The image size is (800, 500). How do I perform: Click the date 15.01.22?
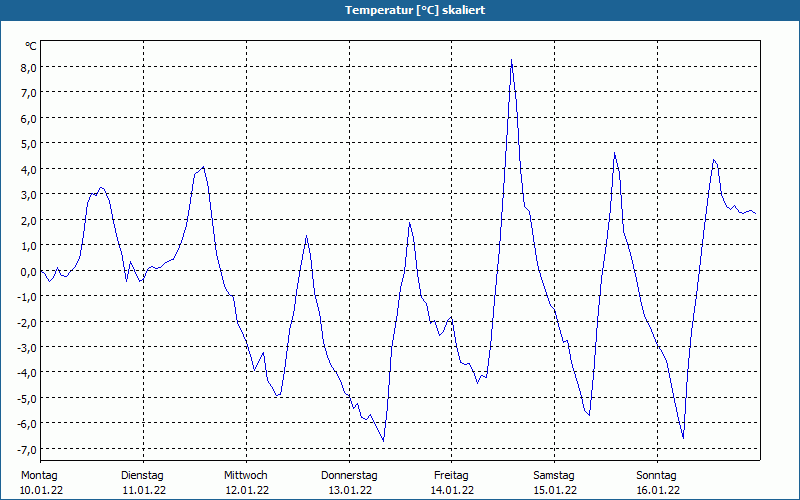pos(555,490)
